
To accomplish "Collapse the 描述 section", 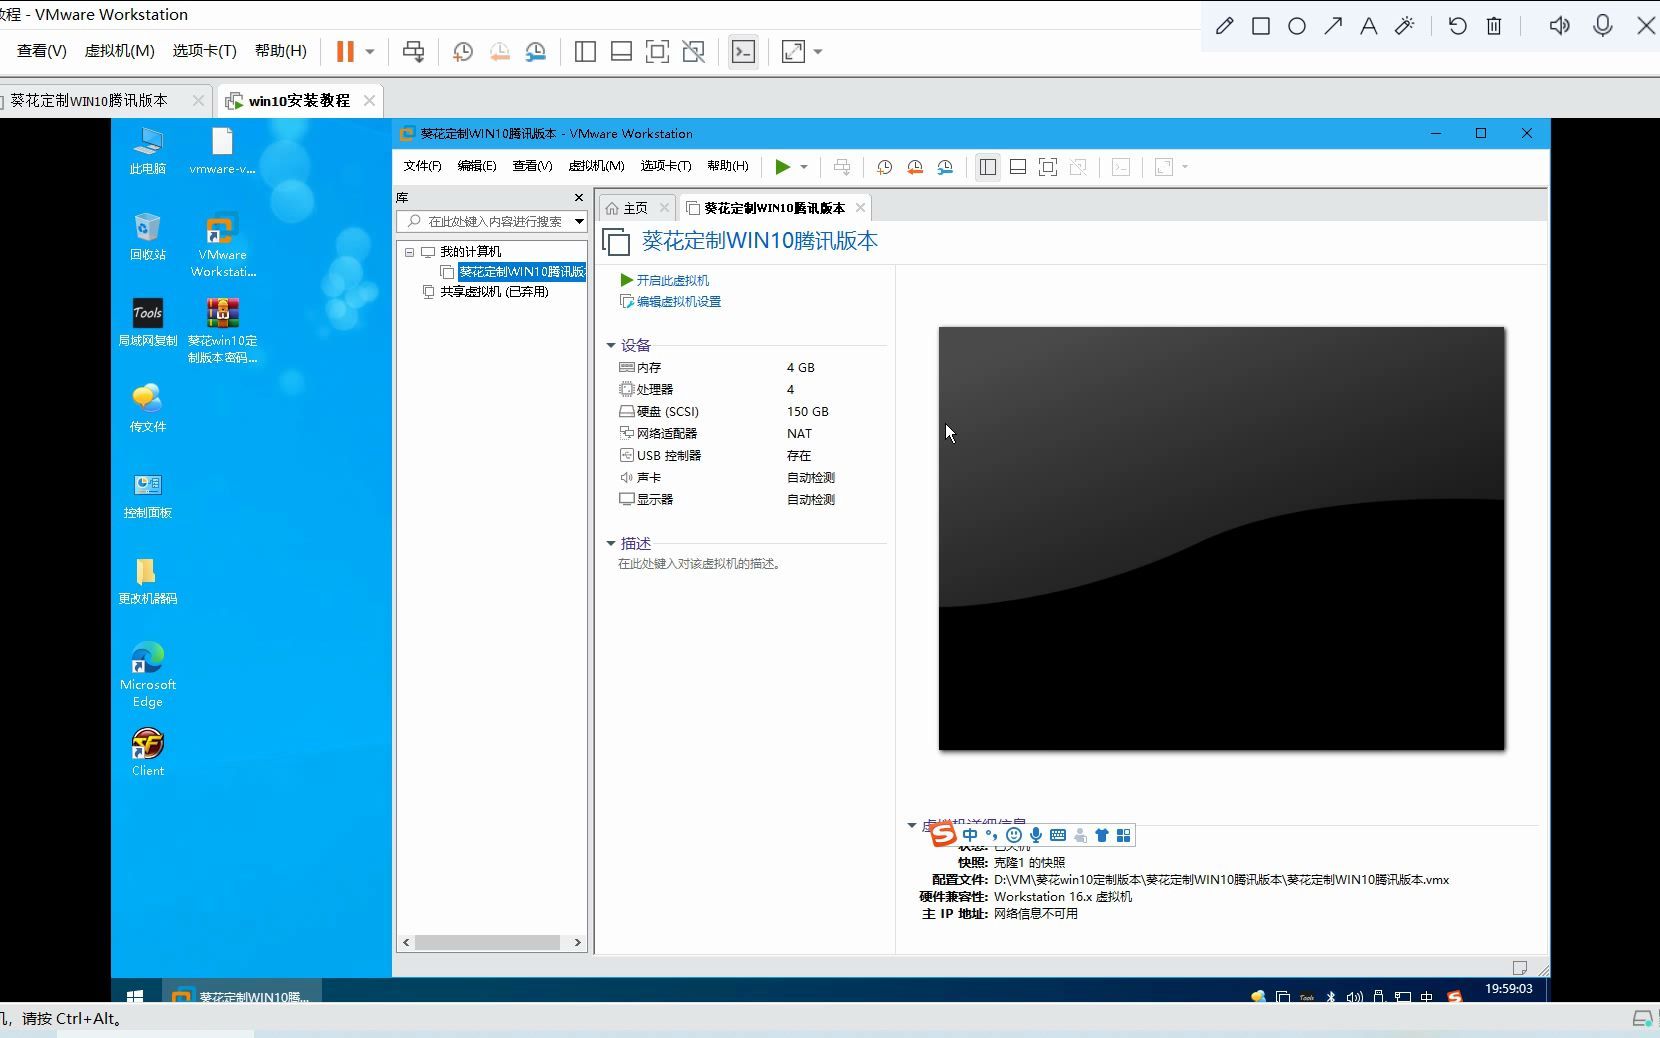I will click(x=610, y=543).
